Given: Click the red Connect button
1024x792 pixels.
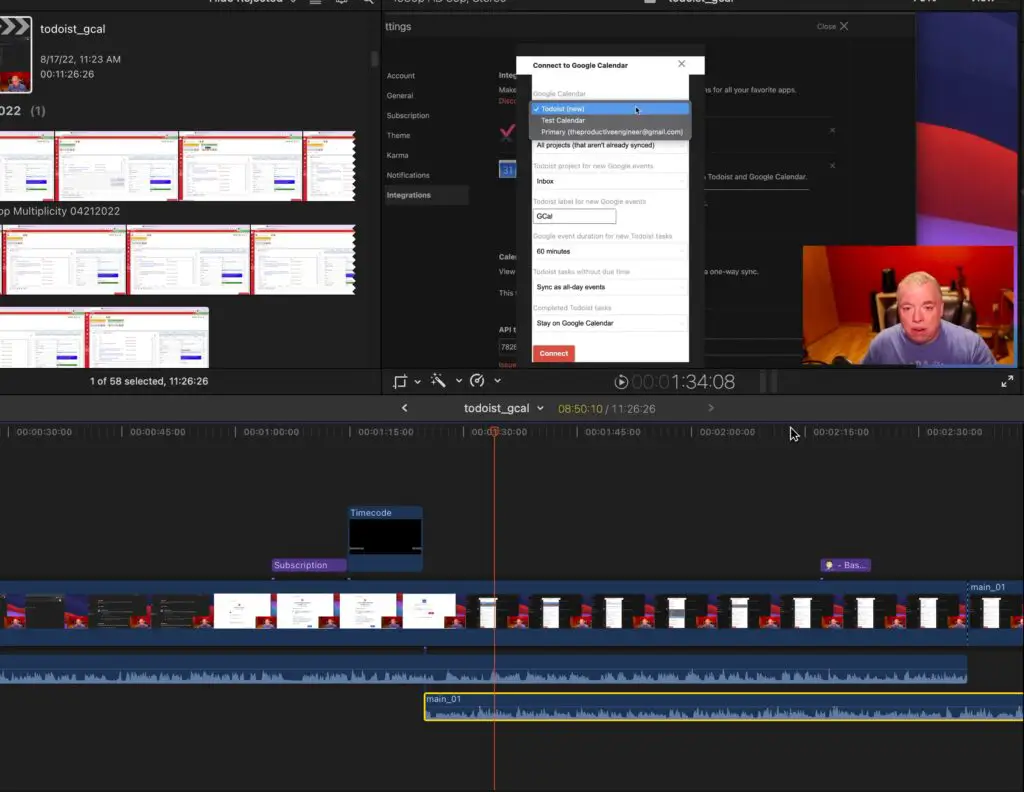Looking at the screenshot, I should pyautogui.click(x=553, y=353).
